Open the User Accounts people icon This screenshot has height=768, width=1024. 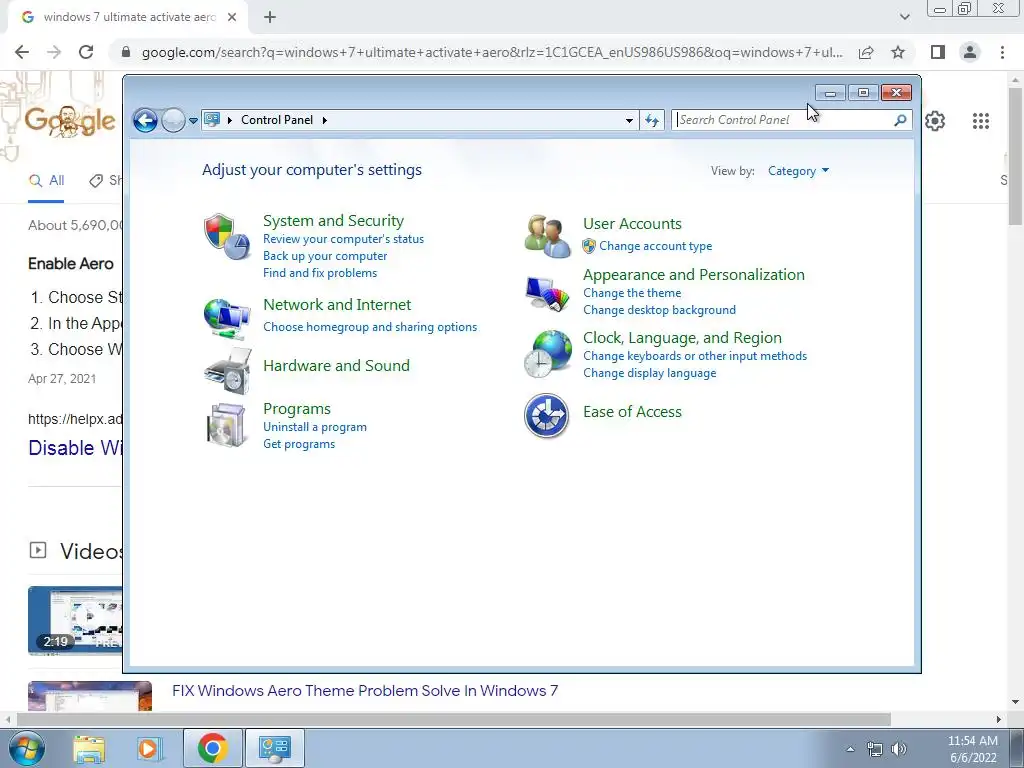pos(547,236)
